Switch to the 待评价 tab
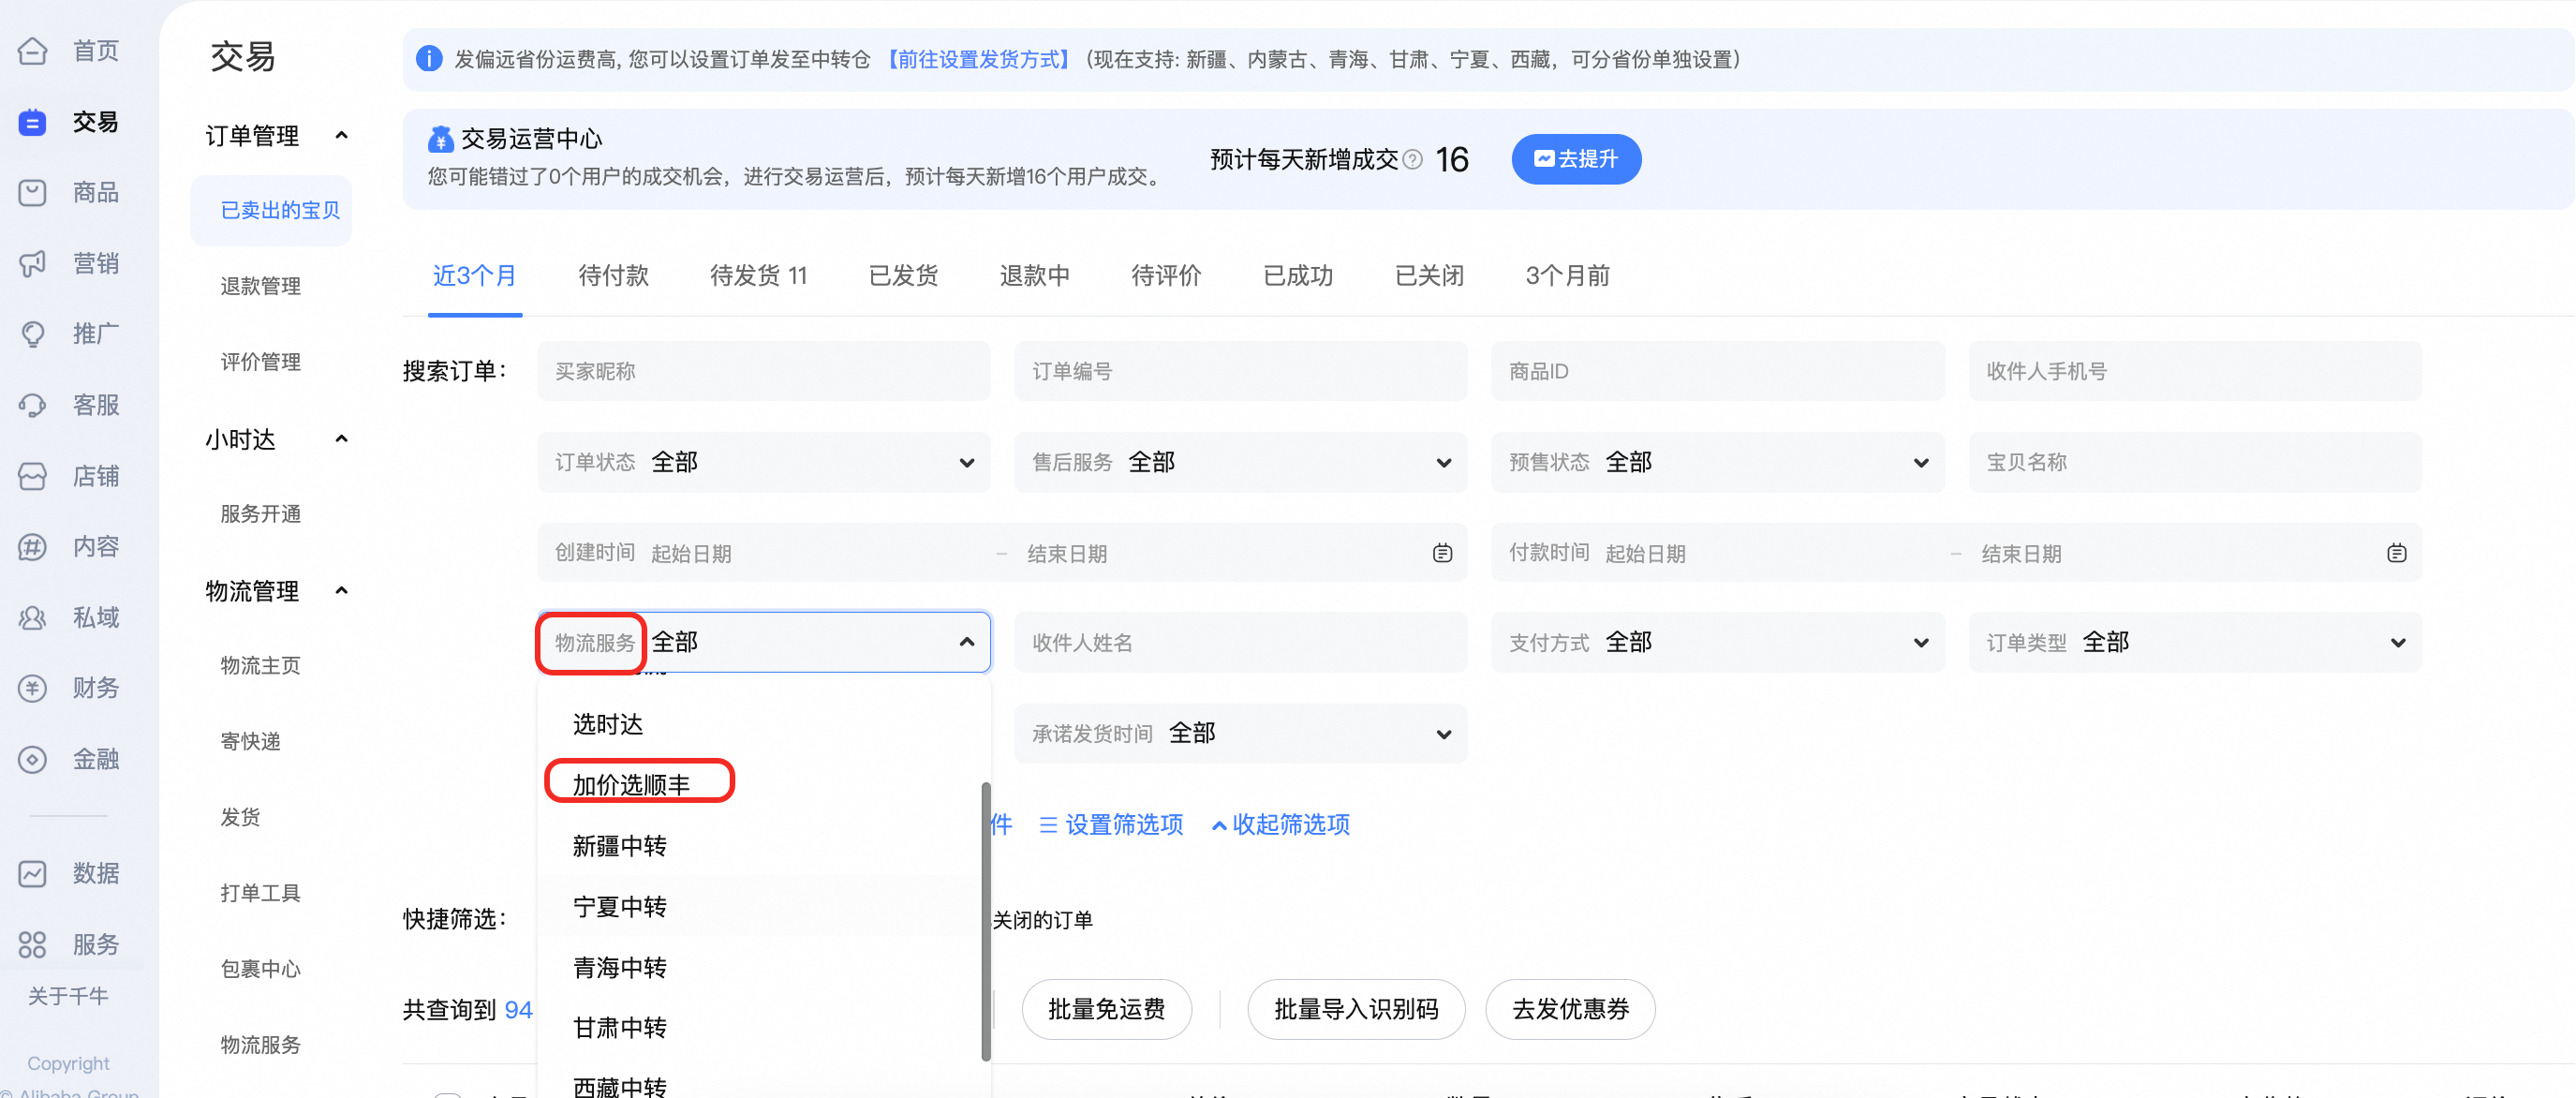Image resolution: width=2576 pixels, height=1098 pixels. click(1166, 276)
